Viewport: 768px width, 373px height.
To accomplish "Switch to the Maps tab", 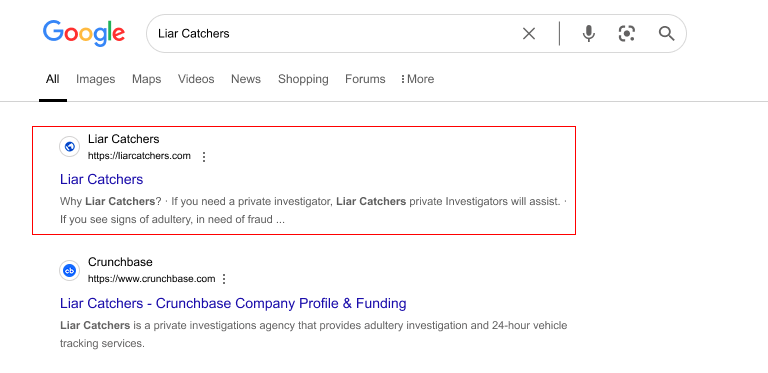I will tap(146, 79).
